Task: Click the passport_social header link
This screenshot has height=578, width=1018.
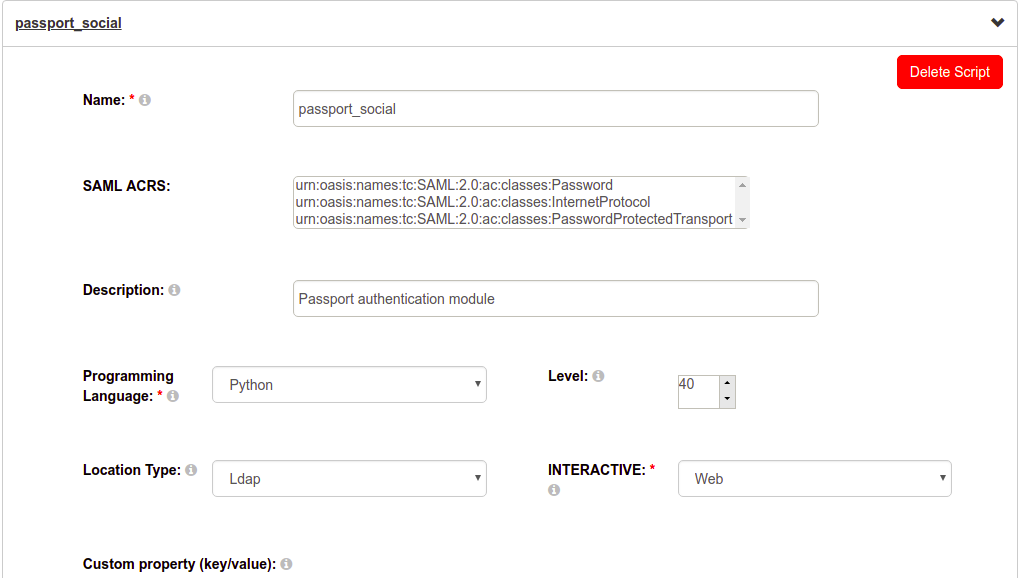Action: pos(68,21)
